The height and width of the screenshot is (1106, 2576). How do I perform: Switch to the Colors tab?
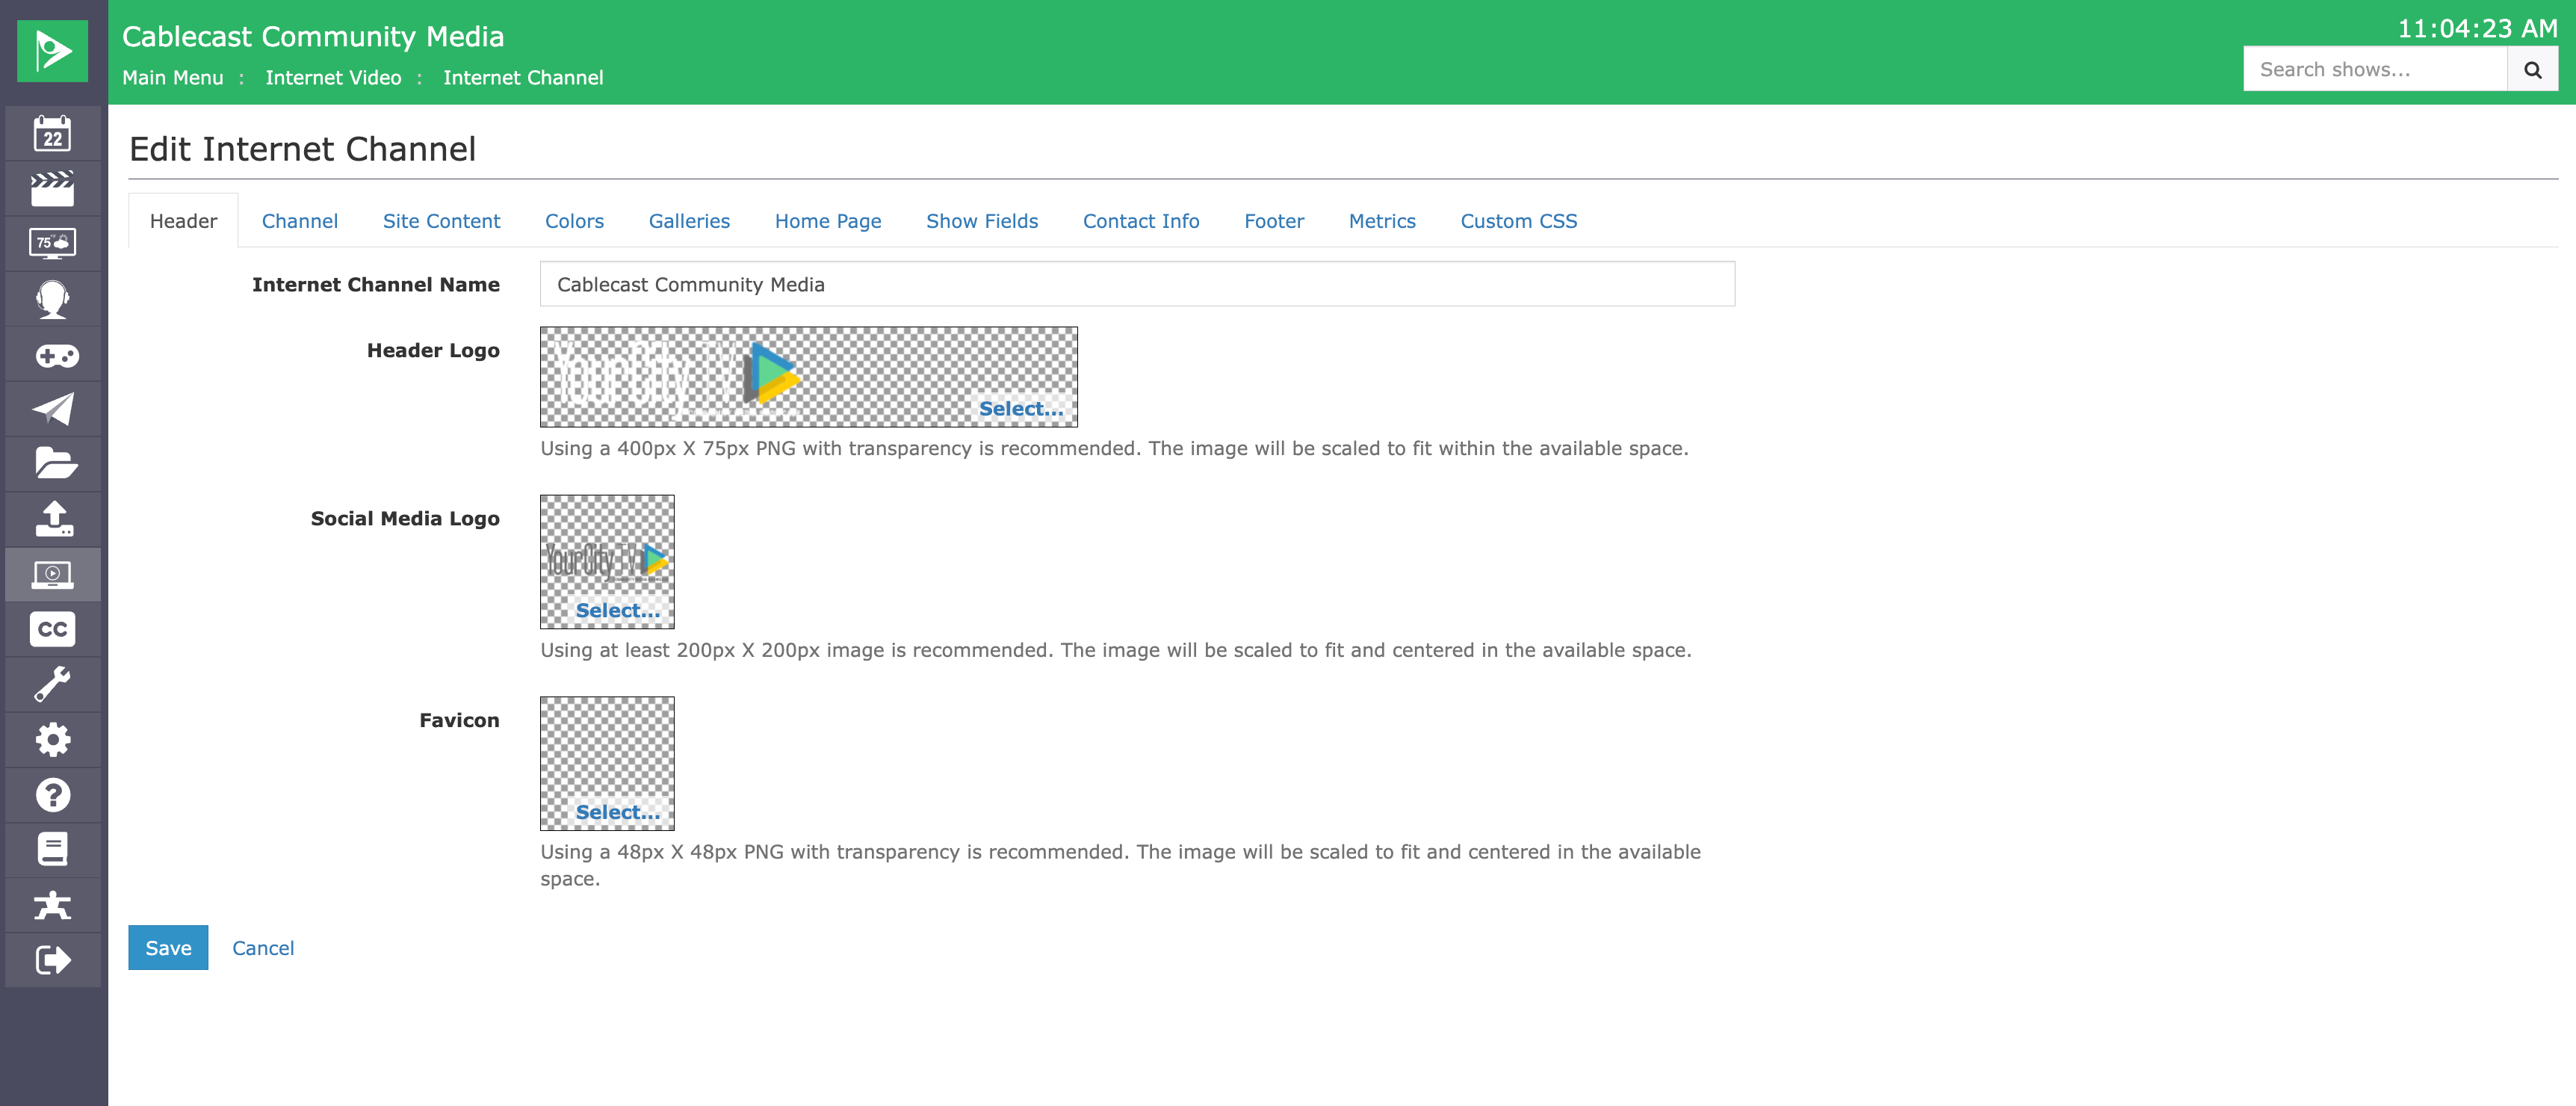pos(574,221)
